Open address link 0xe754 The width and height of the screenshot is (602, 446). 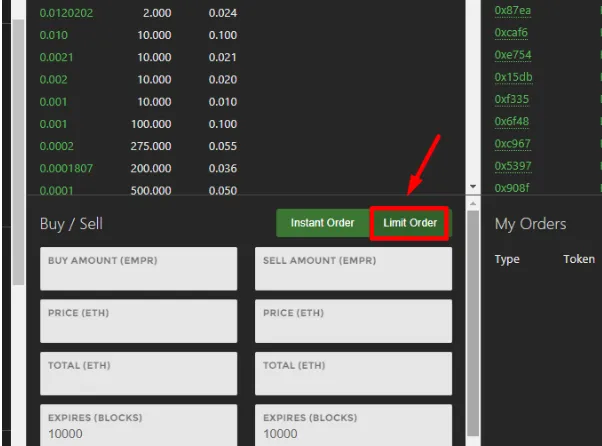513,55
